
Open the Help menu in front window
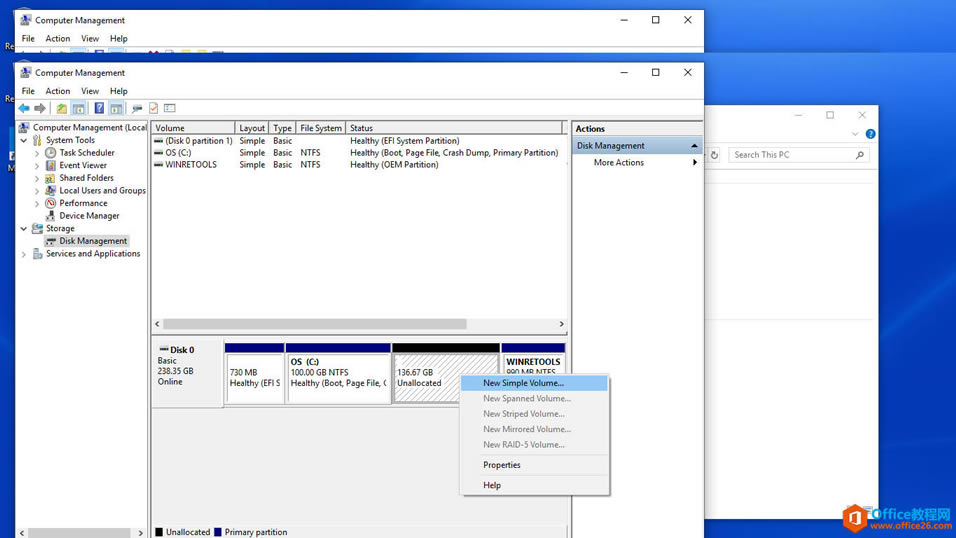(x=118, y=91)
